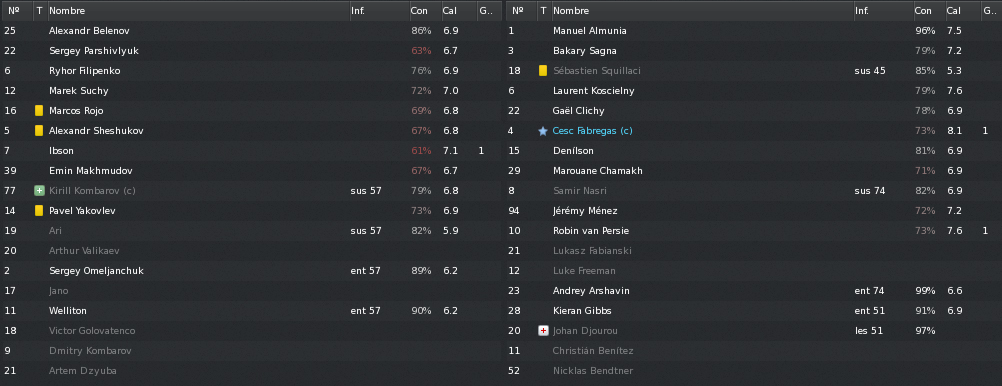Open Cesc Fàbregas player profile link
This screenshot has height=386, width=1002.
coord(592,130)
